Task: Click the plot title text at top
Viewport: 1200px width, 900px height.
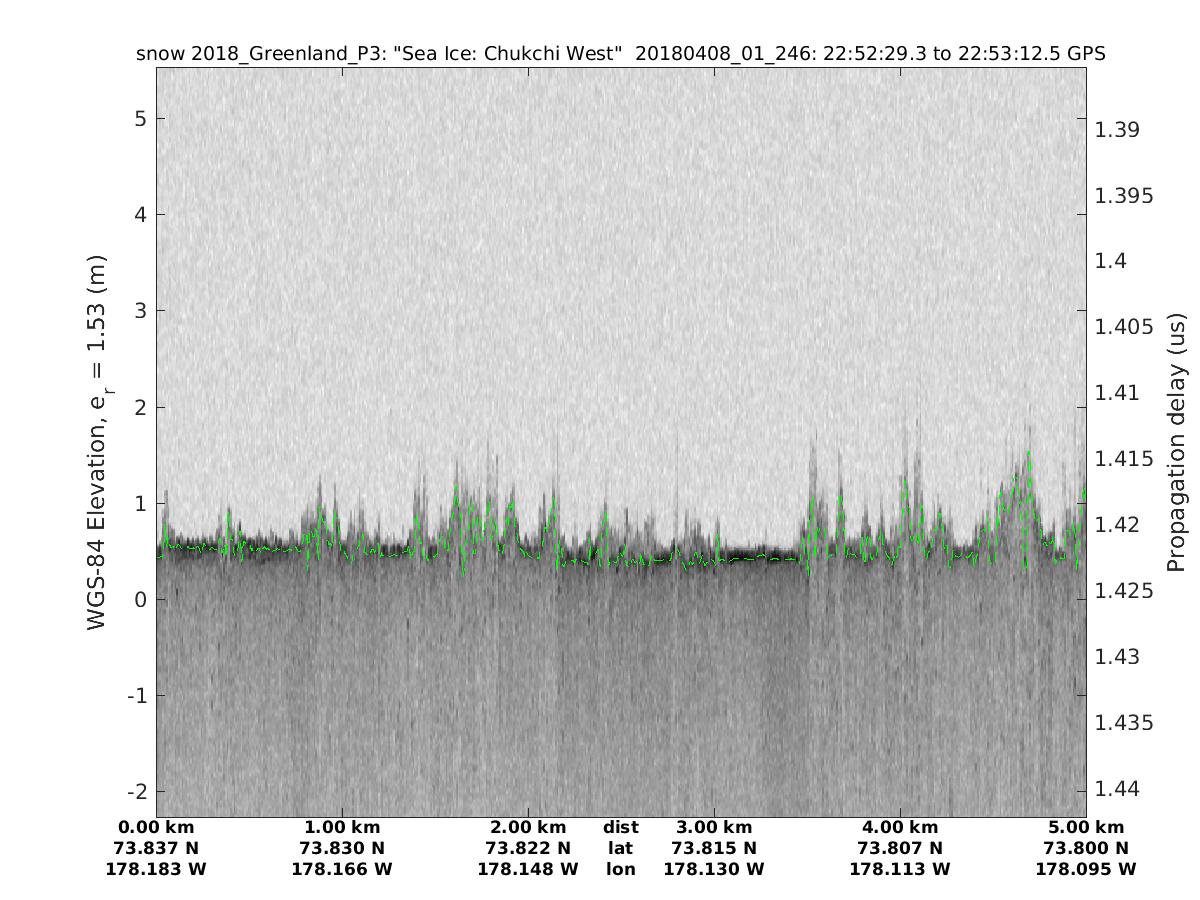Action: 620,54
